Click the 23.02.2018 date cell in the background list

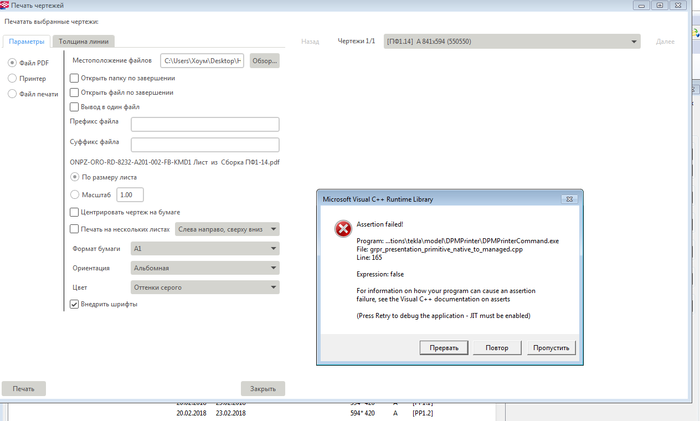[x=231, y=413]
